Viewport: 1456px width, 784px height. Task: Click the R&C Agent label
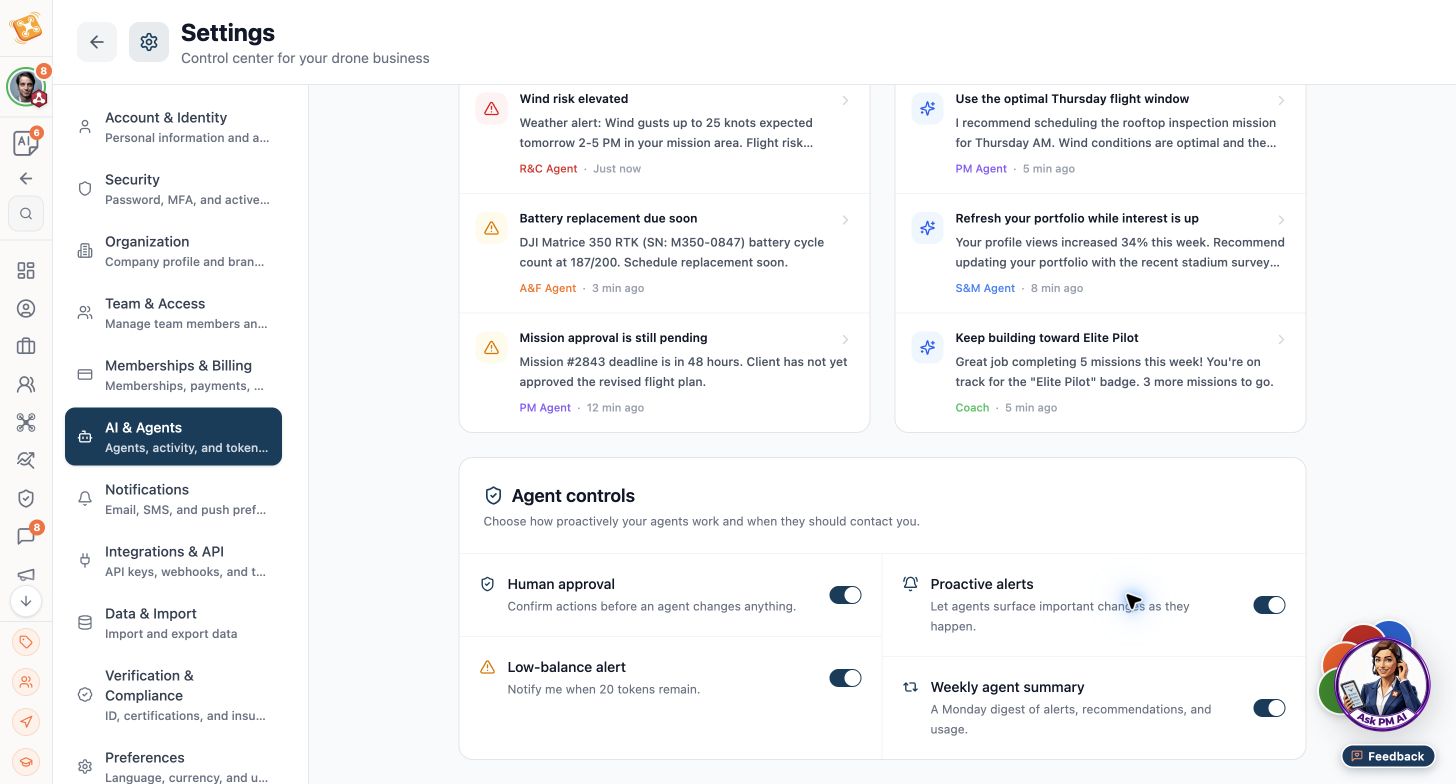[x=548, y=169]
